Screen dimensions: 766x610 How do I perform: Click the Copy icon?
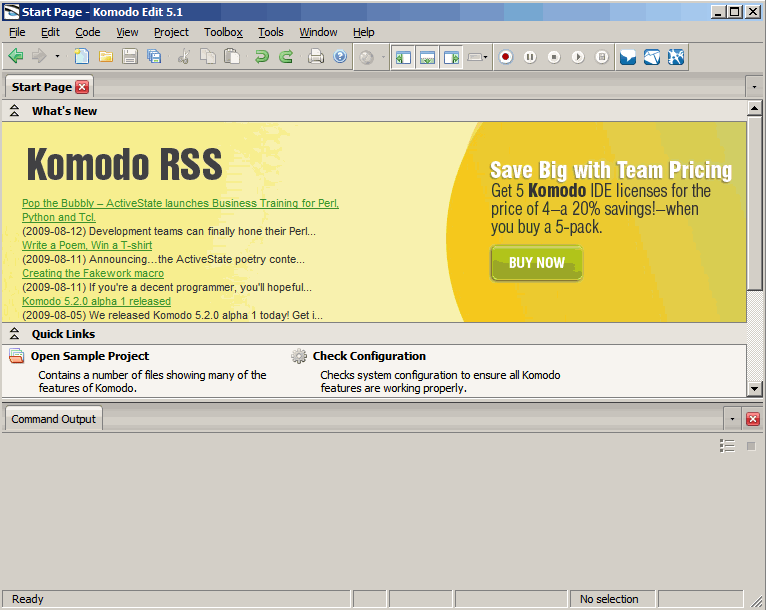[208, 57]
